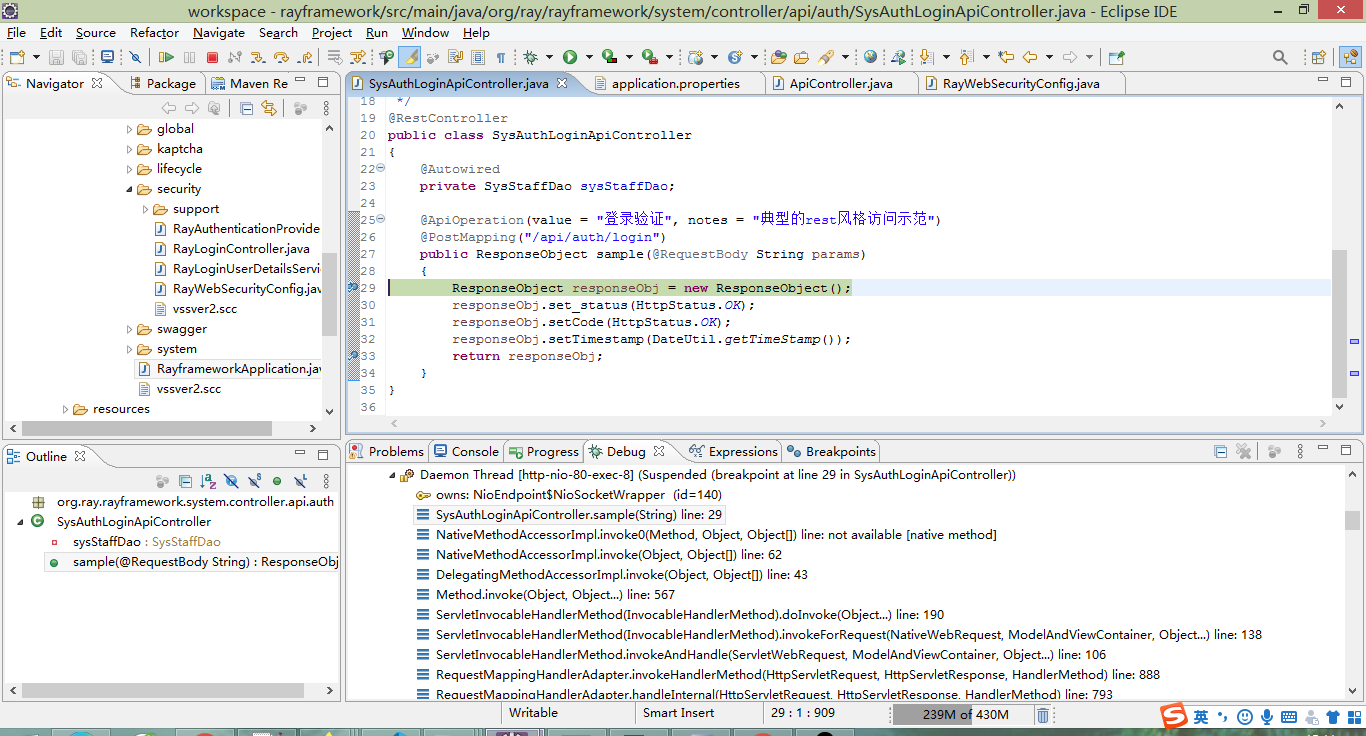
Task: Click the Next Annotation down-arrow icon
Action: coord(926,57)
